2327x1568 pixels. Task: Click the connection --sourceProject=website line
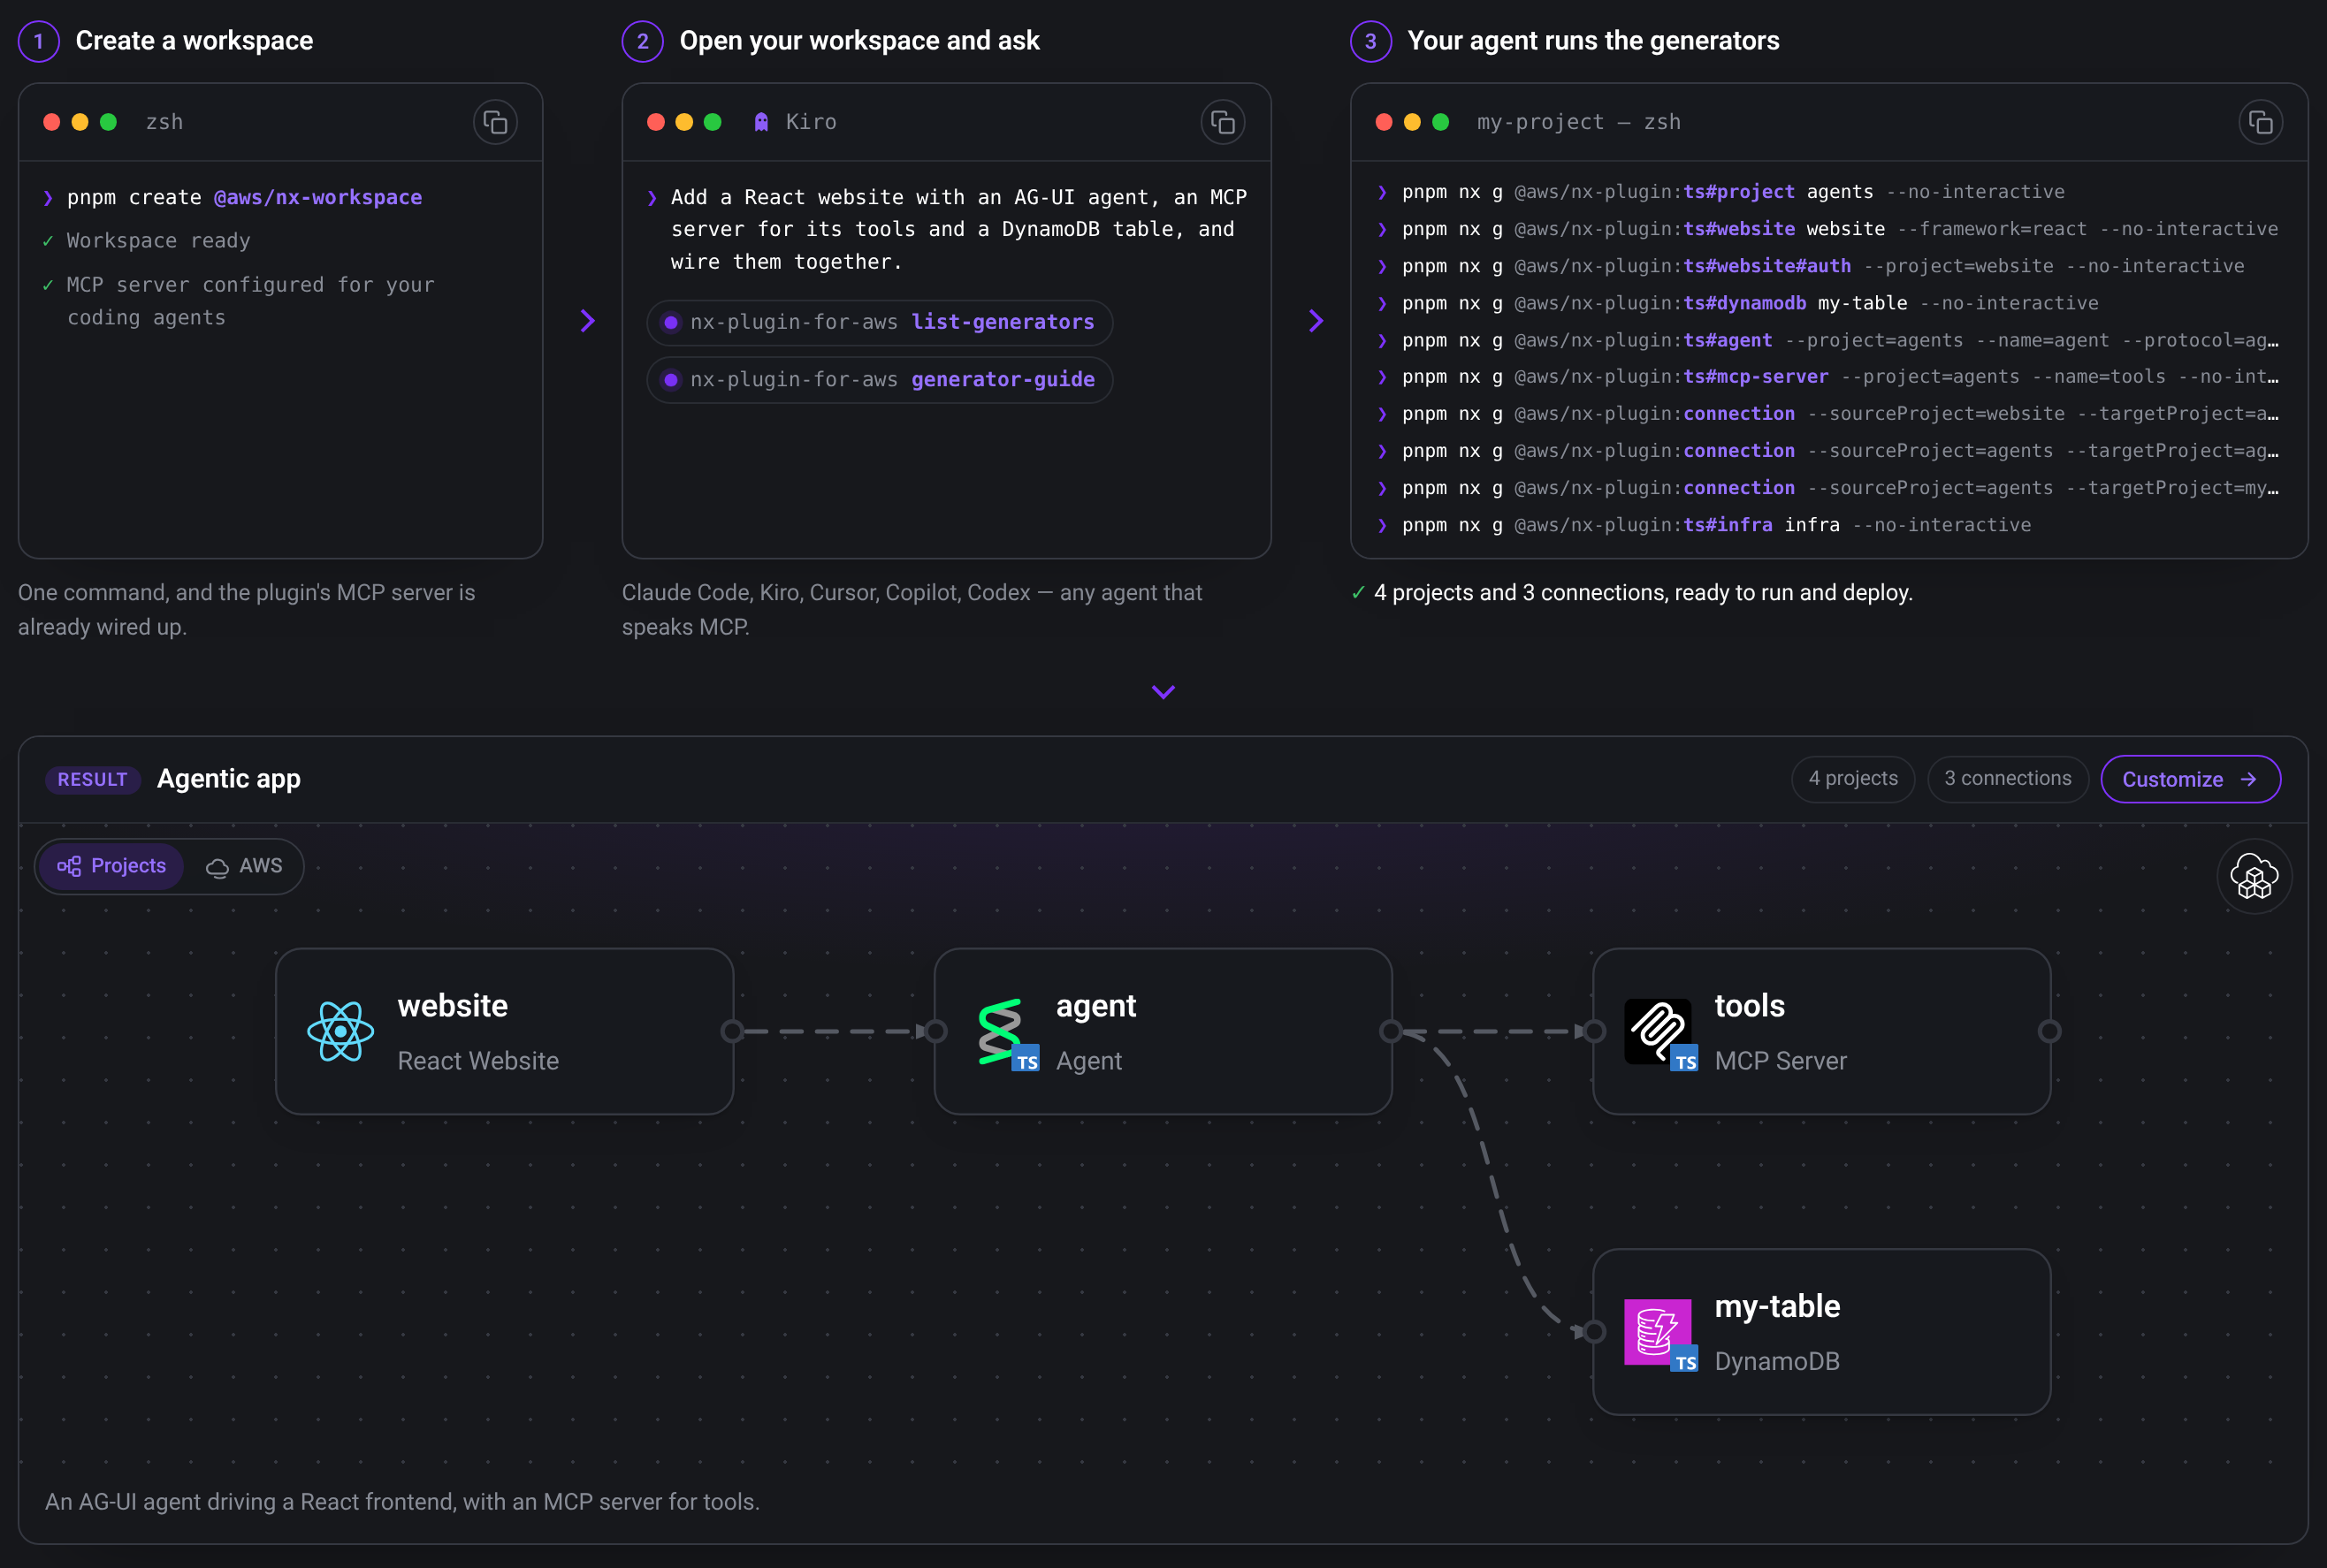[x=1827, y=414]
